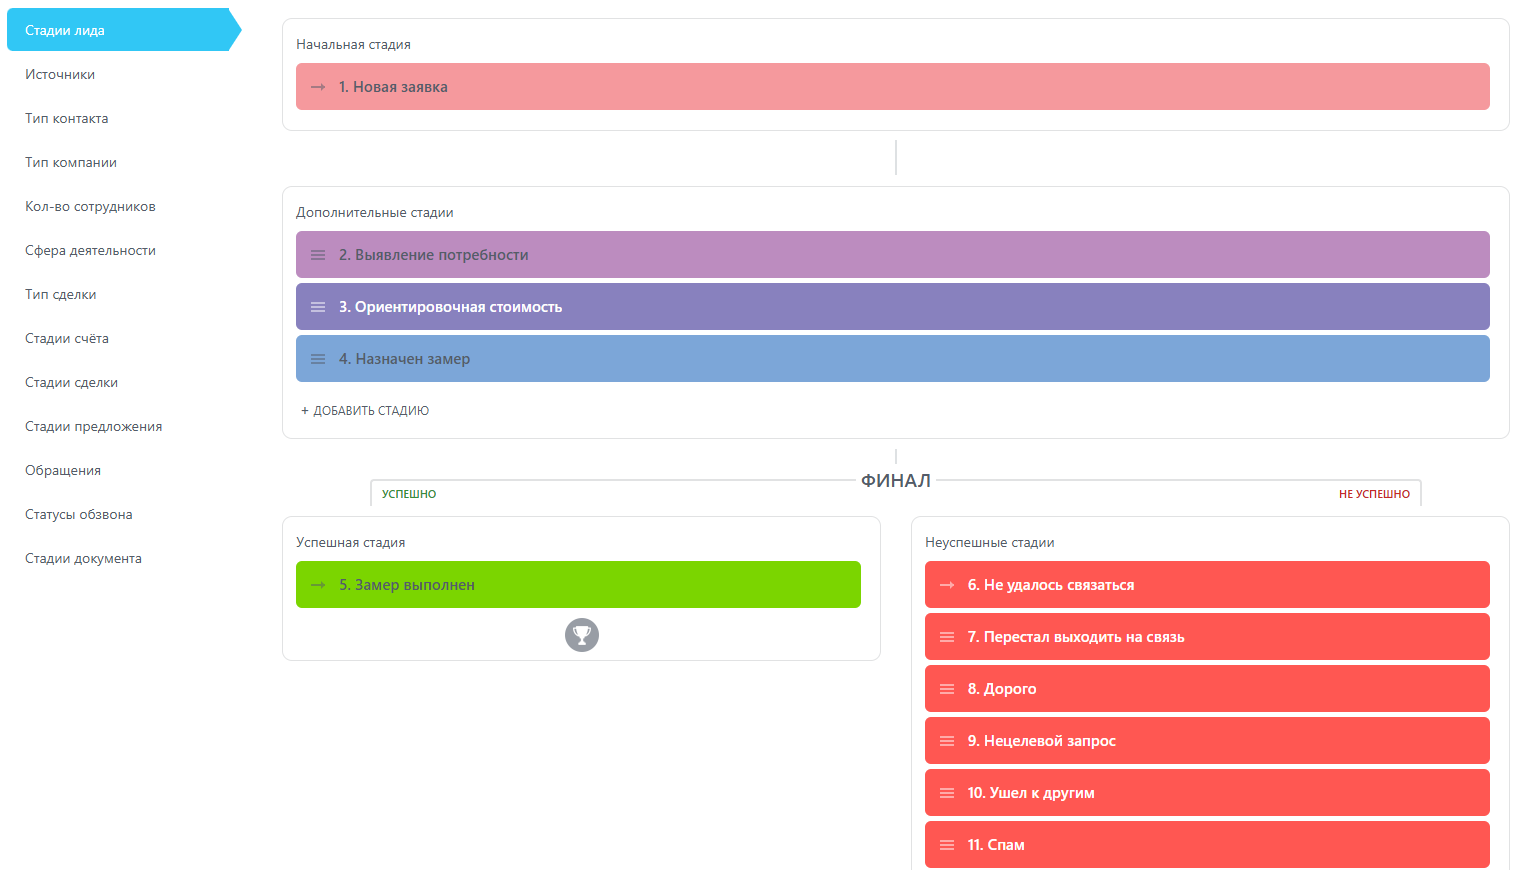The height and width of the screenshot is (870, 1516).
Task: Click the arrow icon on Замер выполнен
Action: (318, 585)
